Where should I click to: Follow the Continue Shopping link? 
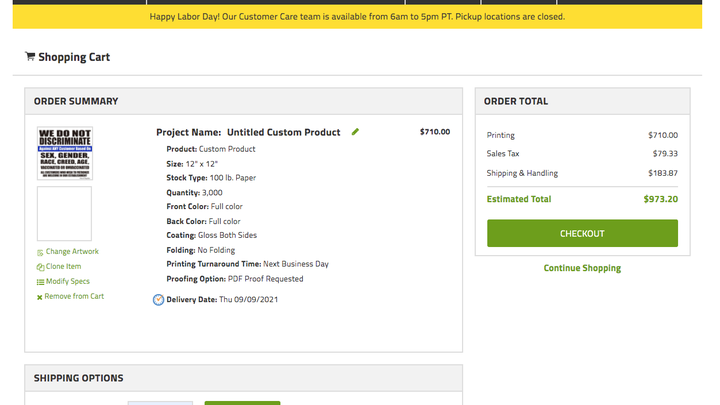(582, 268)
